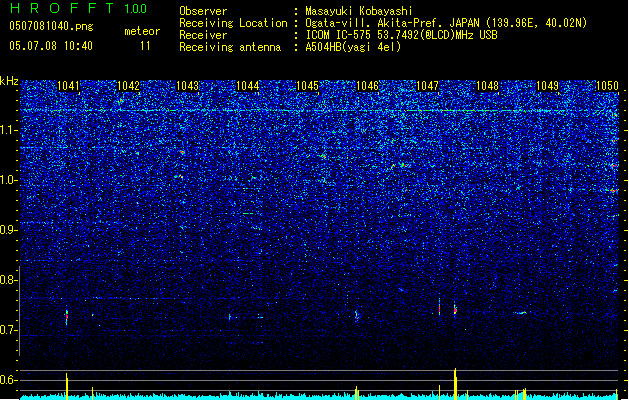Click the 1043 time marker
The image size is (629, 400).
pyautogui.click(x=188, y=86)
